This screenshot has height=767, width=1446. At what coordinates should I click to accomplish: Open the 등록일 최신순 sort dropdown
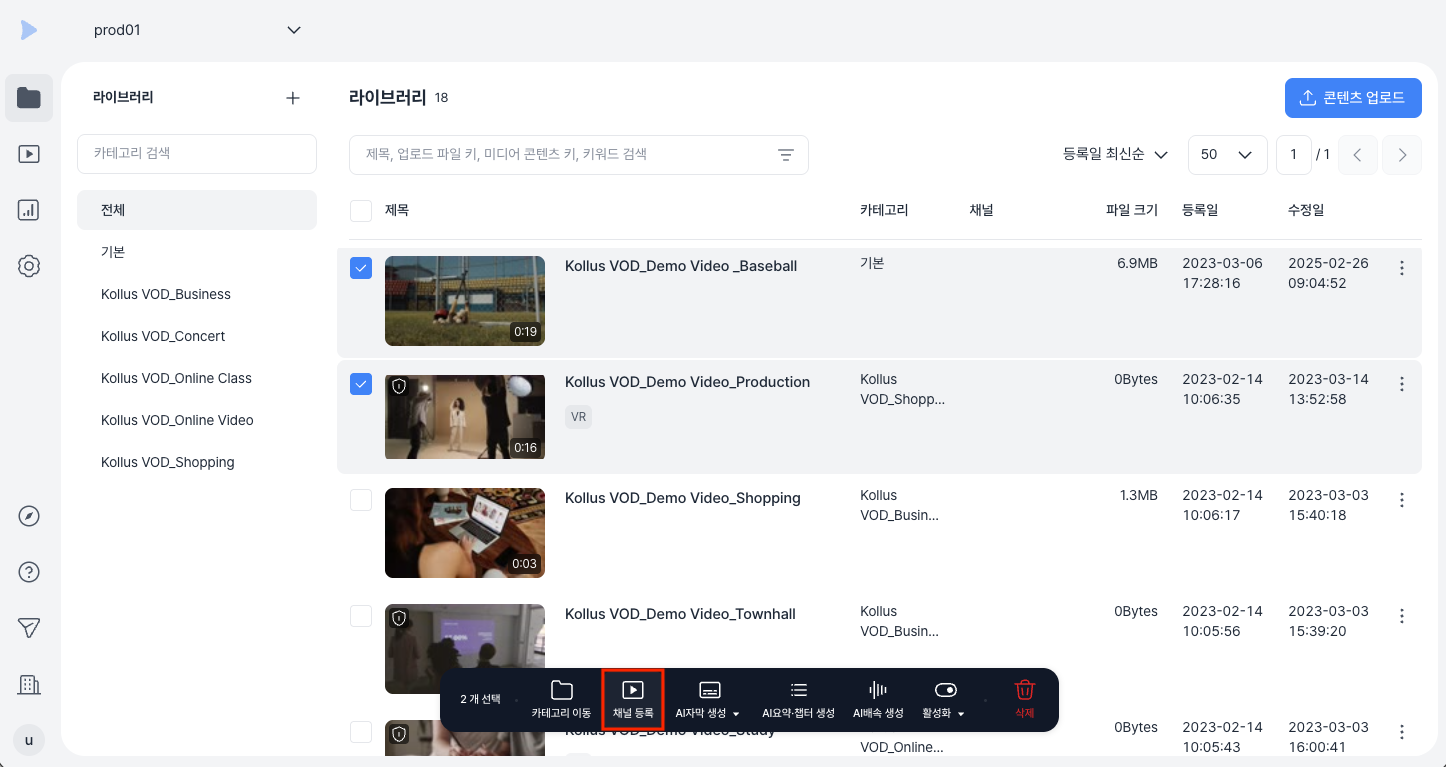[1116, 155]
